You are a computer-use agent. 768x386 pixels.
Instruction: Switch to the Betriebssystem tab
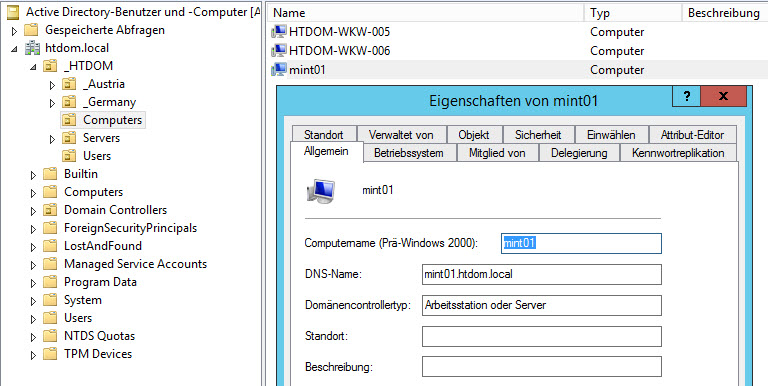click(x=409, y=153)
